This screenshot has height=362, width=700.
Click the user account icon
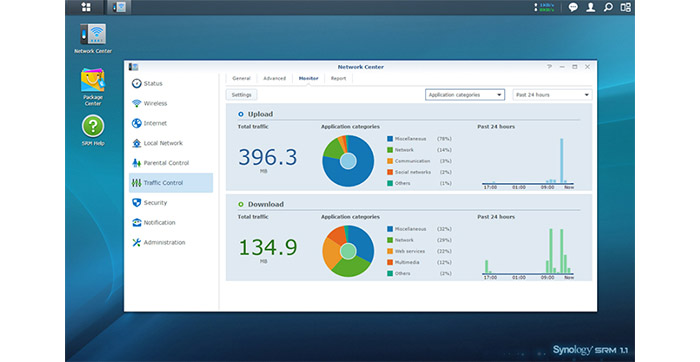point(590,7)
